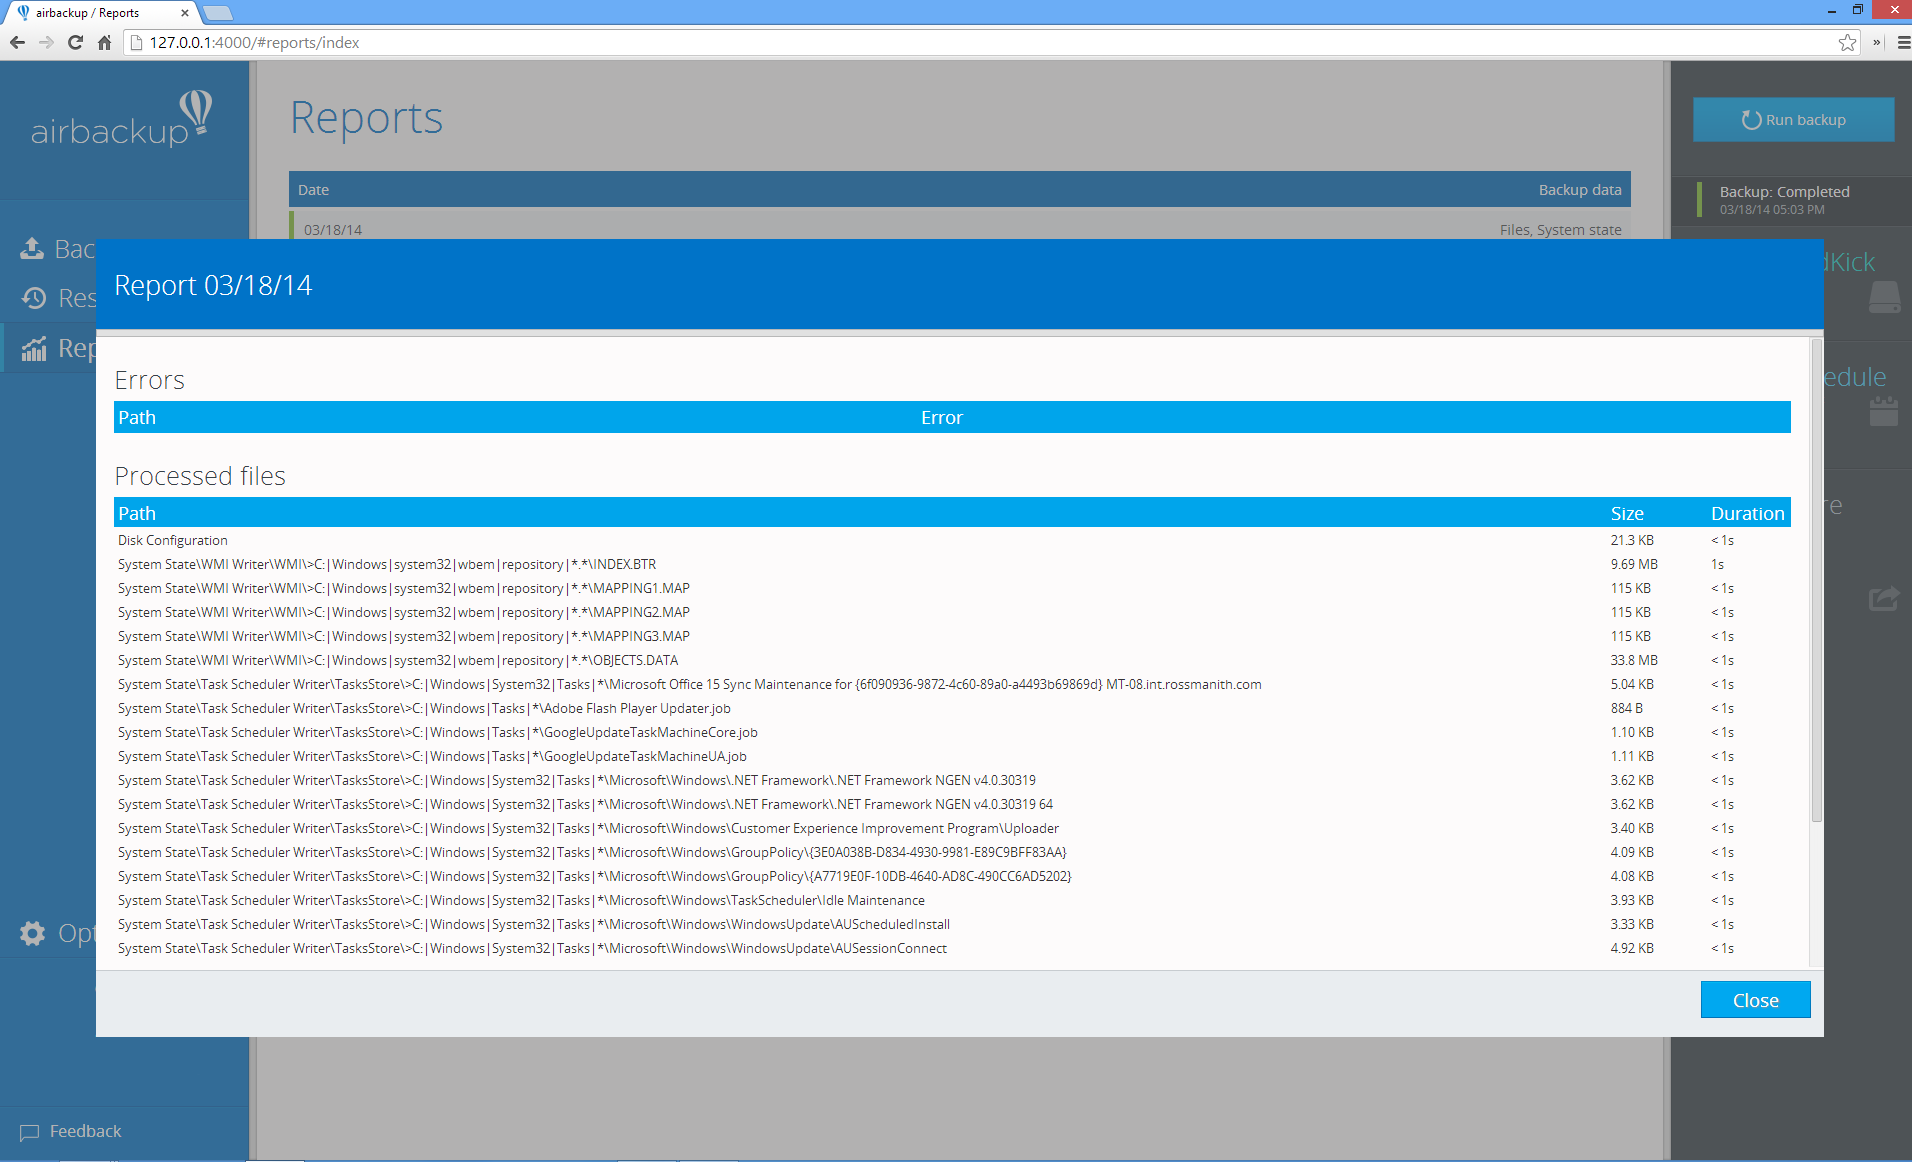This screenshot has width=1912, height=1162.
Task: Bookmark this page with the star icon
Action: coord(1847,42)
